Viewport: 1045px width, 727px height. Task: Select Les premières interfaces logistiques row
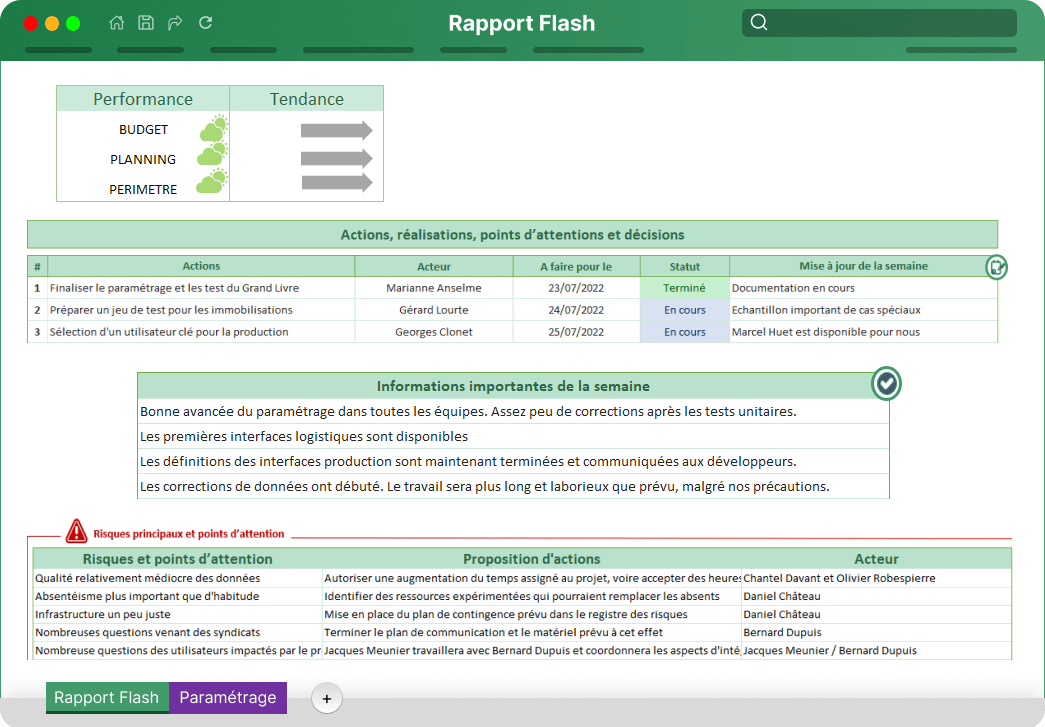(x=513, y=436)
